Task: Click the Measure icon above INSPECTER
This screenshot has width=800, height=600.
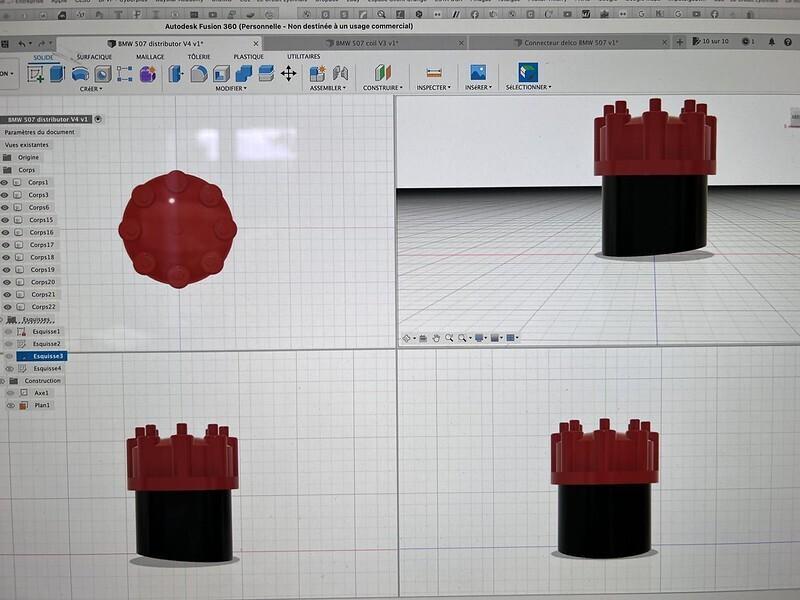Action: (x=434, y=73)
